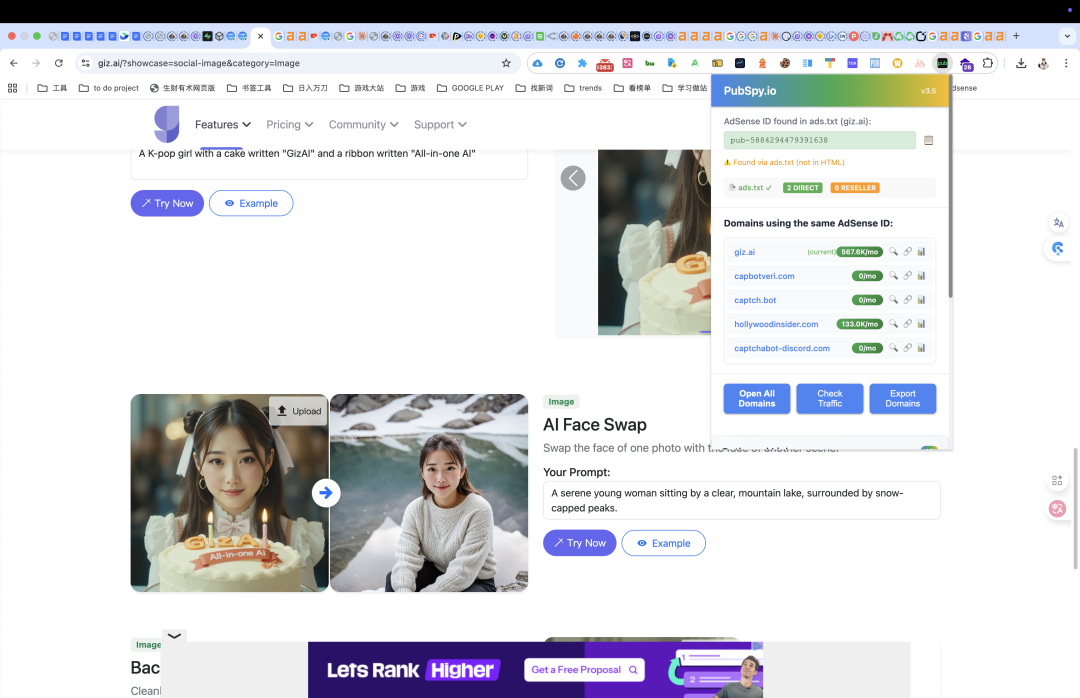Reload the page

(59, 63)
